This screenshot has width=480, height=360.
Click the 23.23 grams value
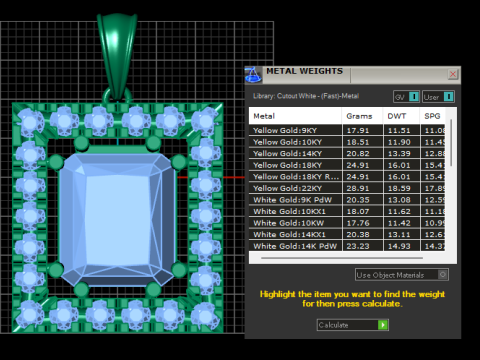click(x=358, y=246)
